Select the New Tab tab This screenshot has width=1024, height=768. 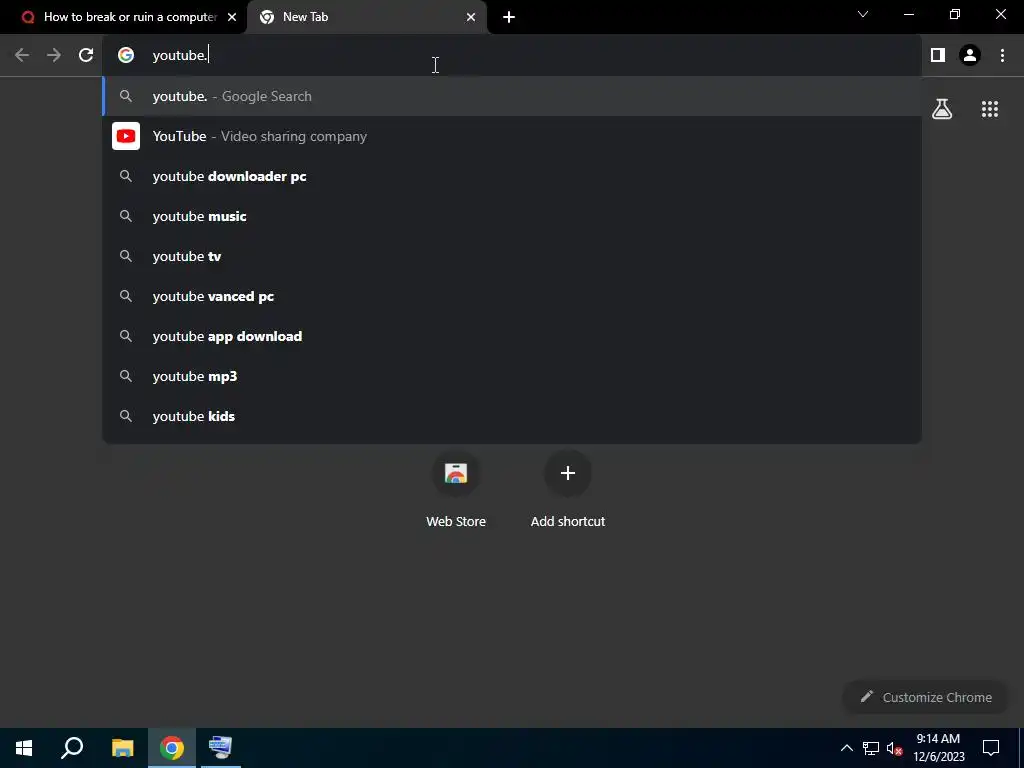(366, 17)
